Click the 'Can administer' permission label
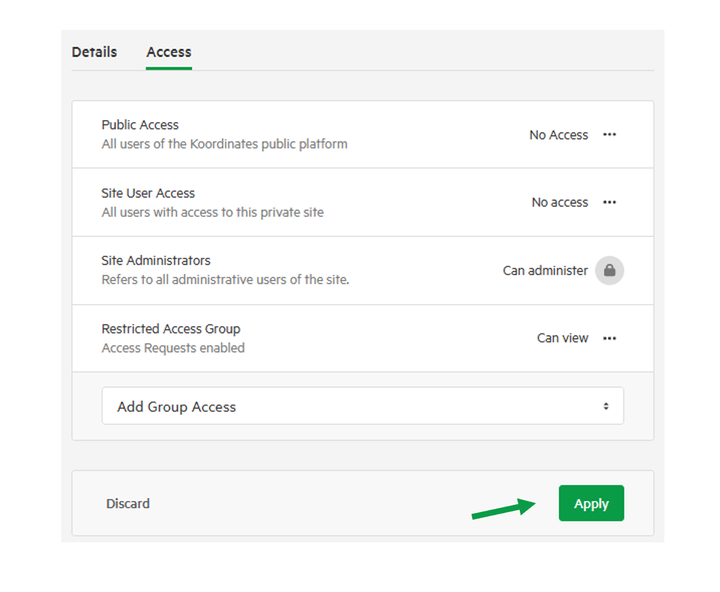The image size is (720, 592). coord(545,271)
